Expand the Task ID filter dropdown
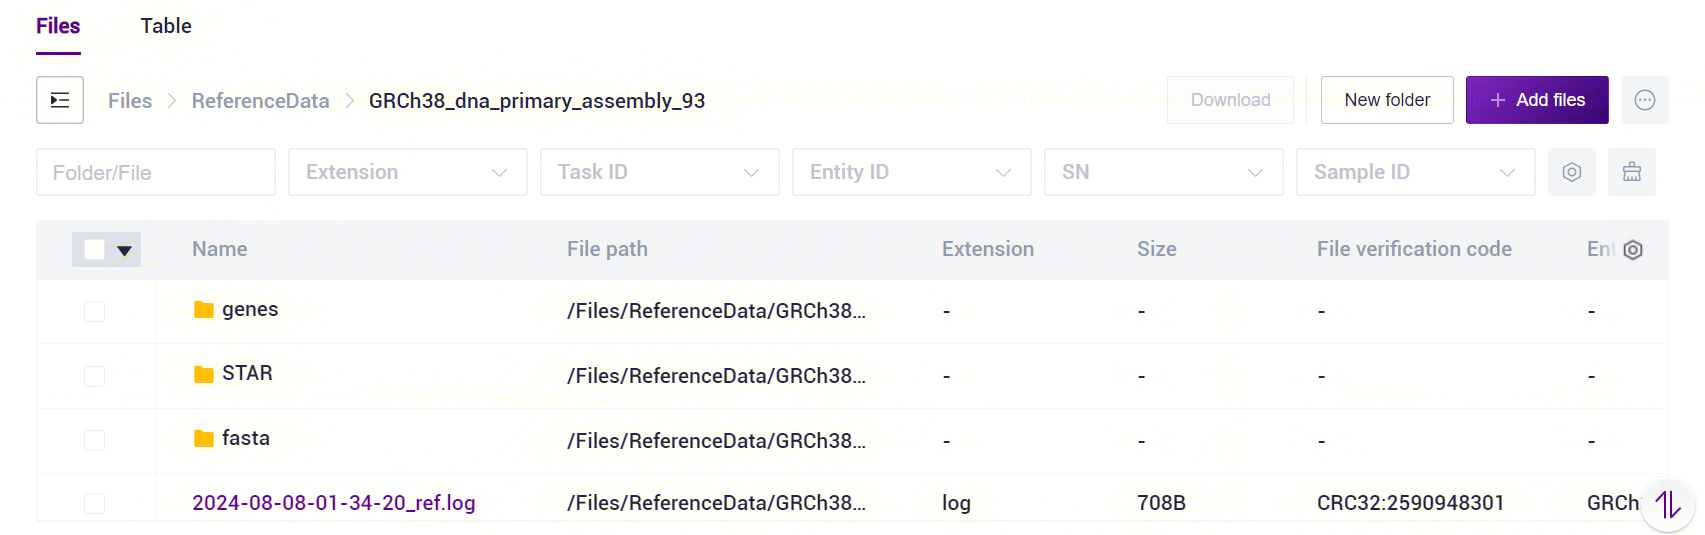 click(660, 172)
